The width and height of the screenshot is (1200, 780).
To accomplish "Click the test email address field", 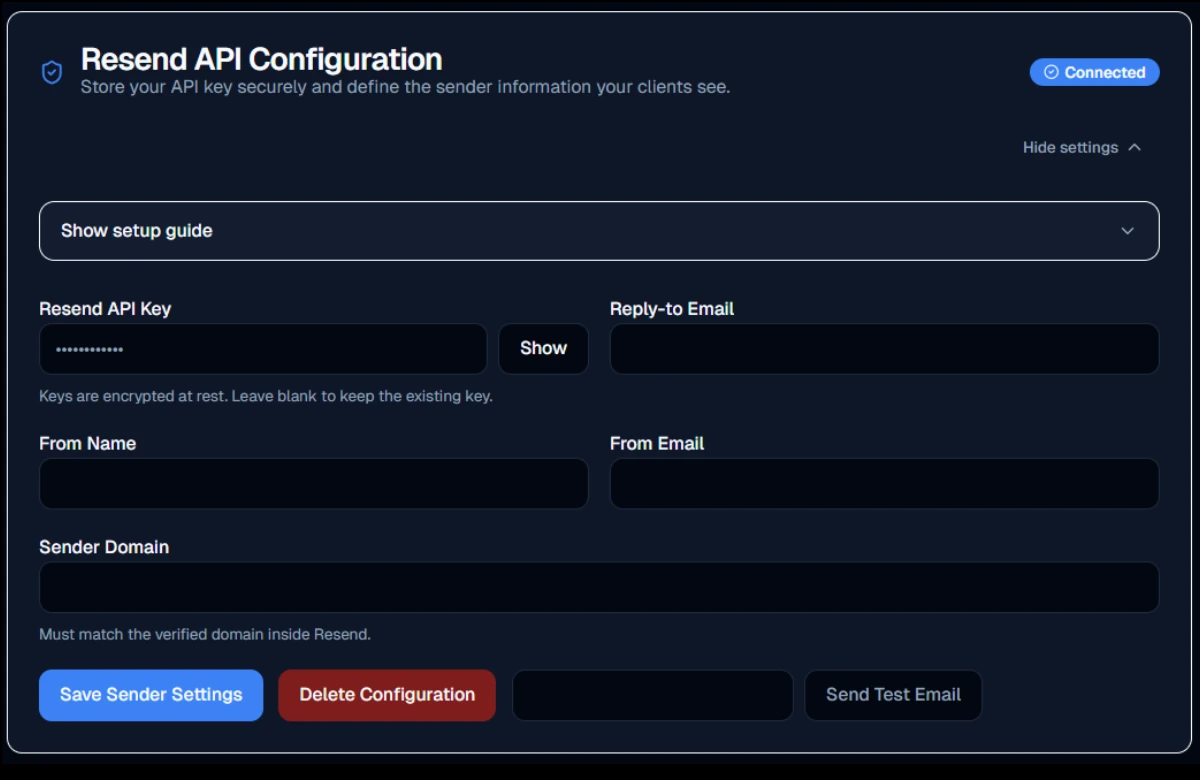I will coord(652,694).
